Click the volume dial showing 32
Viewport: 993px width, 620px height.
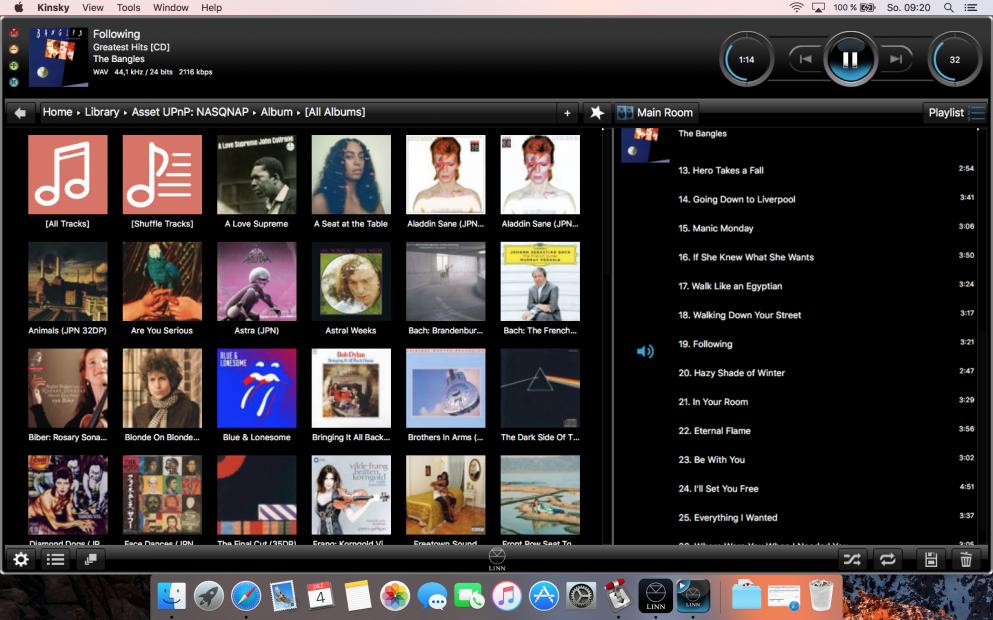click(x=954, y=60)
